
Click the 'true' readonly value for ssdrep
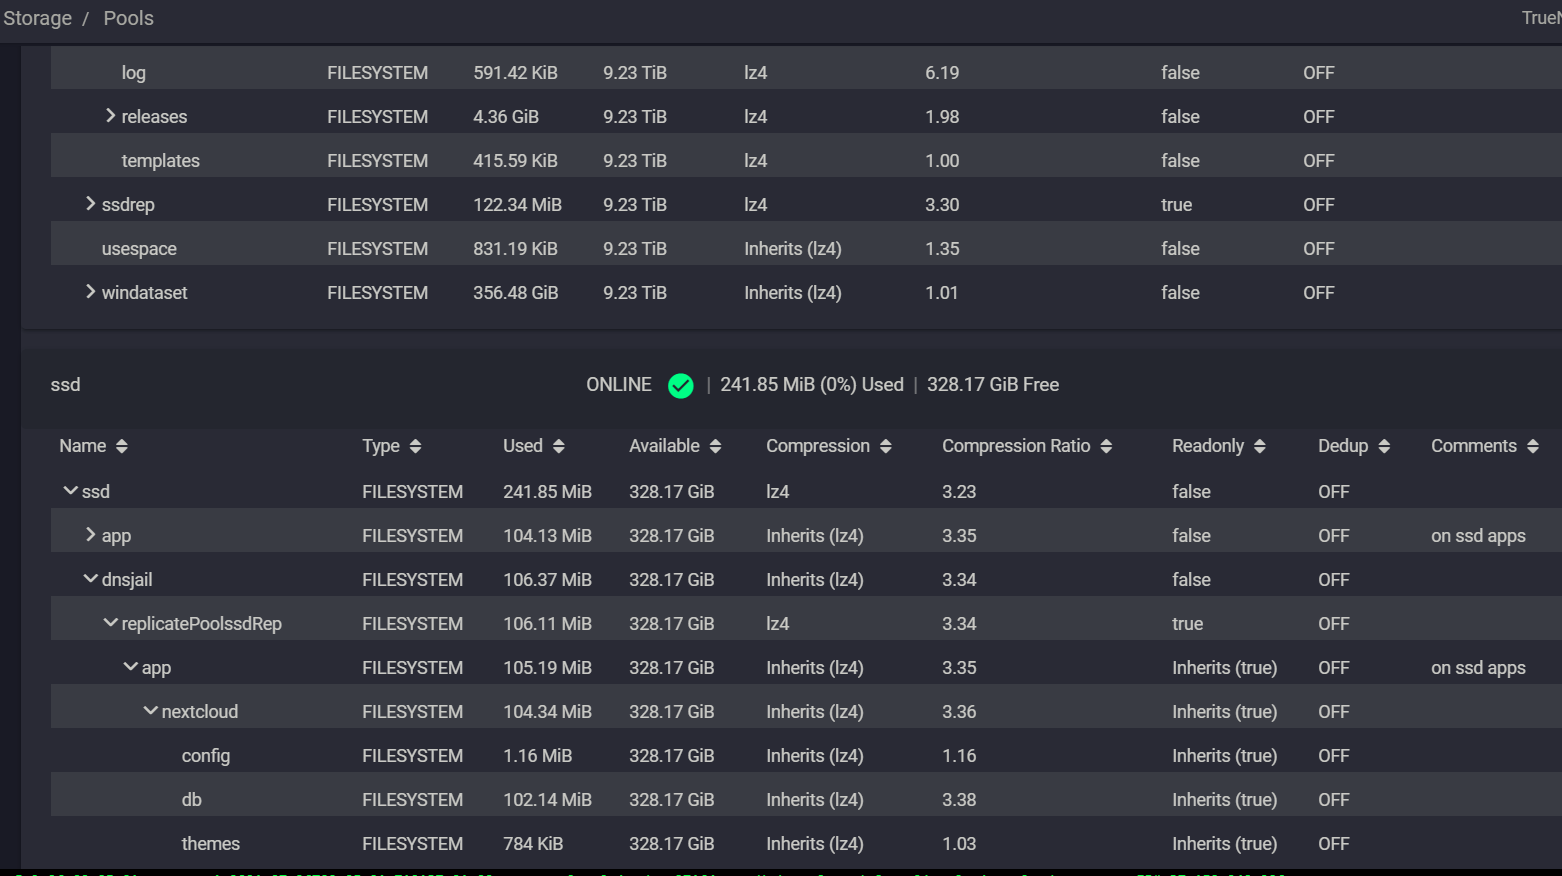[1177, 205]
